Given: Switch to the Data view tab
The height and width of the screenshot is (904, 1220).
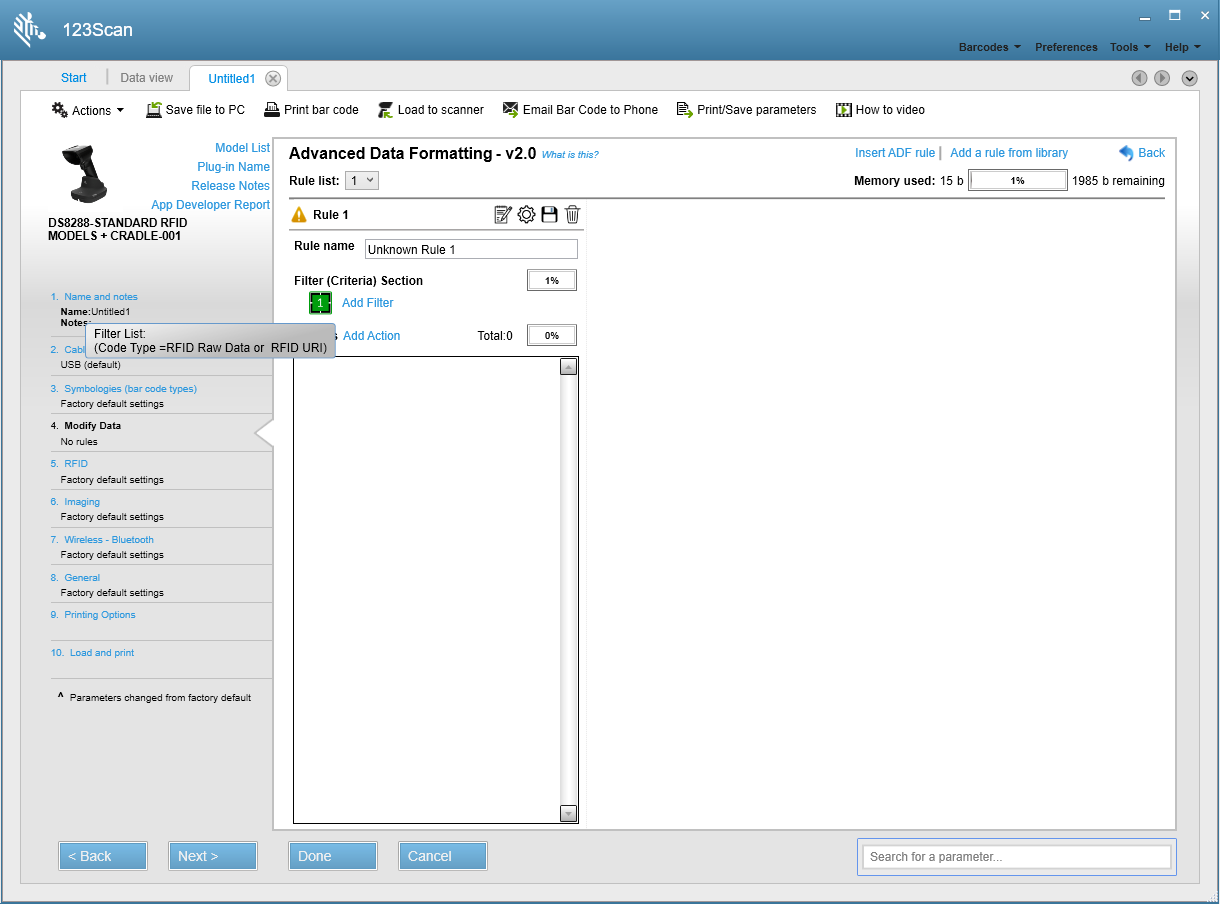Looking at the screenshot, I should [146, 78].
